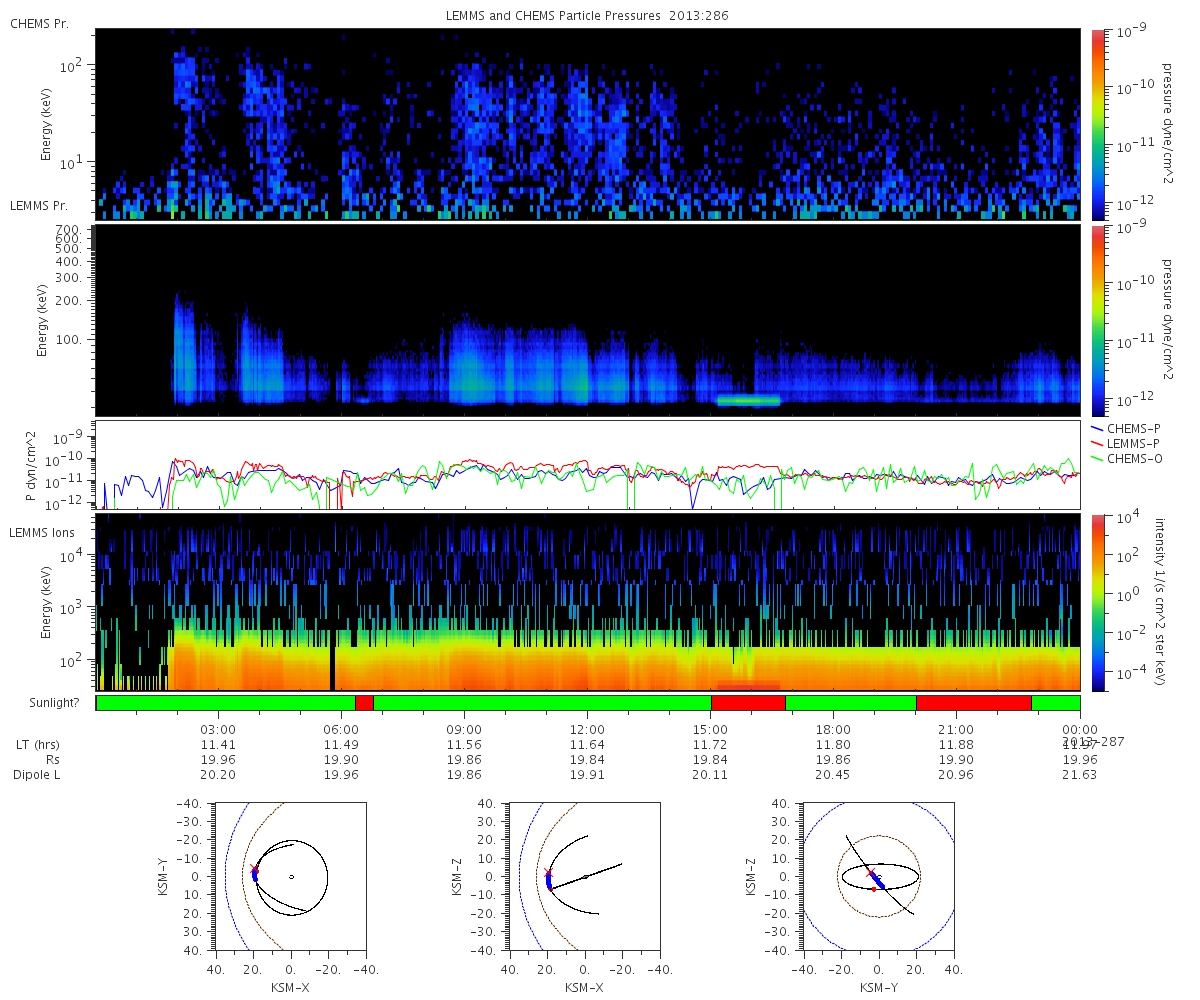The width and height of the screenshot is (1200, 1000).
Task: Click the long green Sunlight segment at 12:00
Action: pyautogui.click(x=542, y=703)
